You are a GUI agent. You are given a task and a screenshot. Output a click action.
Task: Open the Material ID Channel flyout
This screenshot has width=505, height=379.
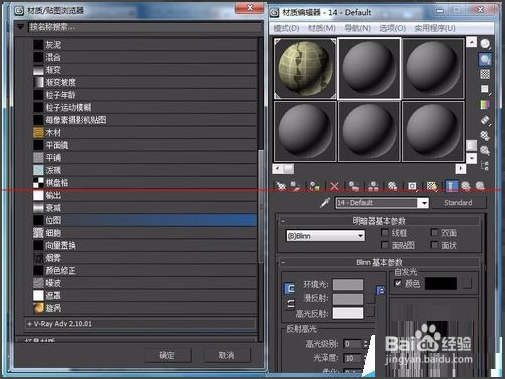click(x=412, y=186)
